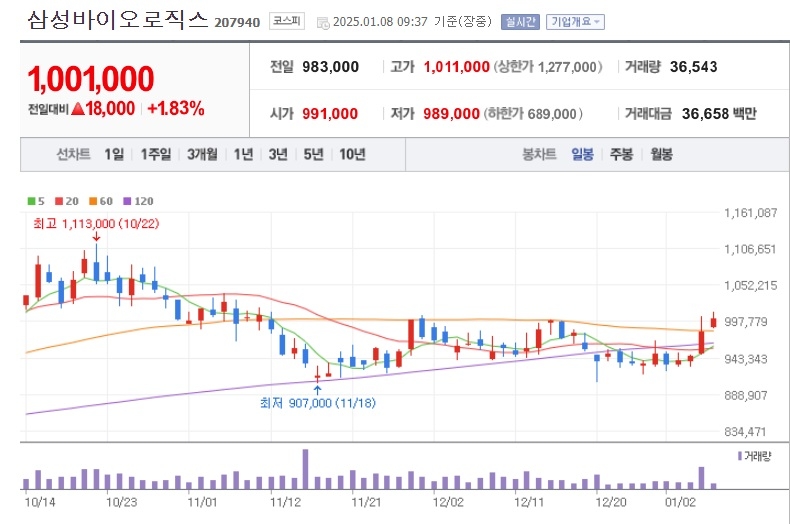The width and height of the screenshot is (790, 524).
Task: Click the 12/02 date axis label
Action: tap(448, 502)
